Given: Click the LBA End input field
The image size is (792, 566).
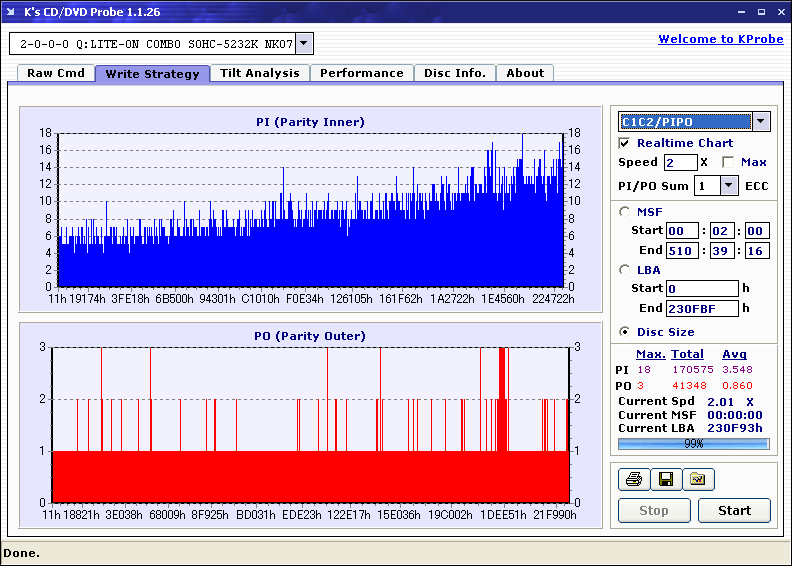Looking at the screenshot, I should point(702,308).
